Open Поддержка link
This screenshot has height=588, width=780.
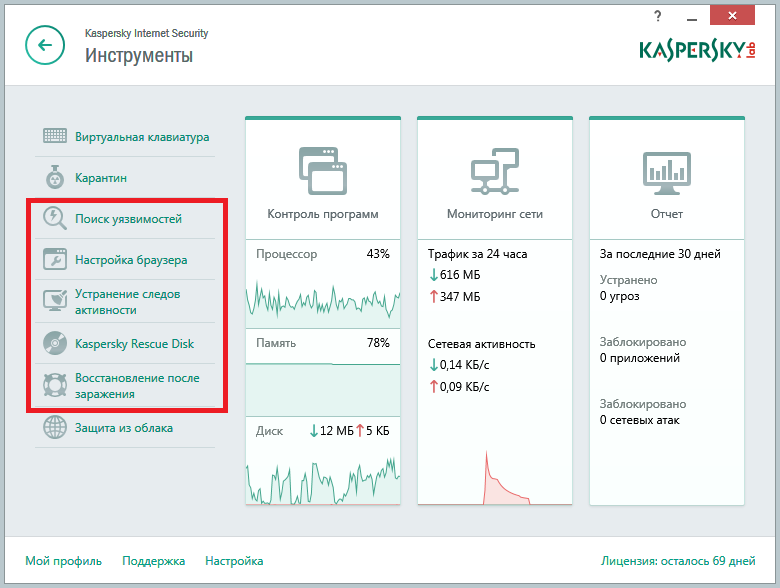pos(154,561)
